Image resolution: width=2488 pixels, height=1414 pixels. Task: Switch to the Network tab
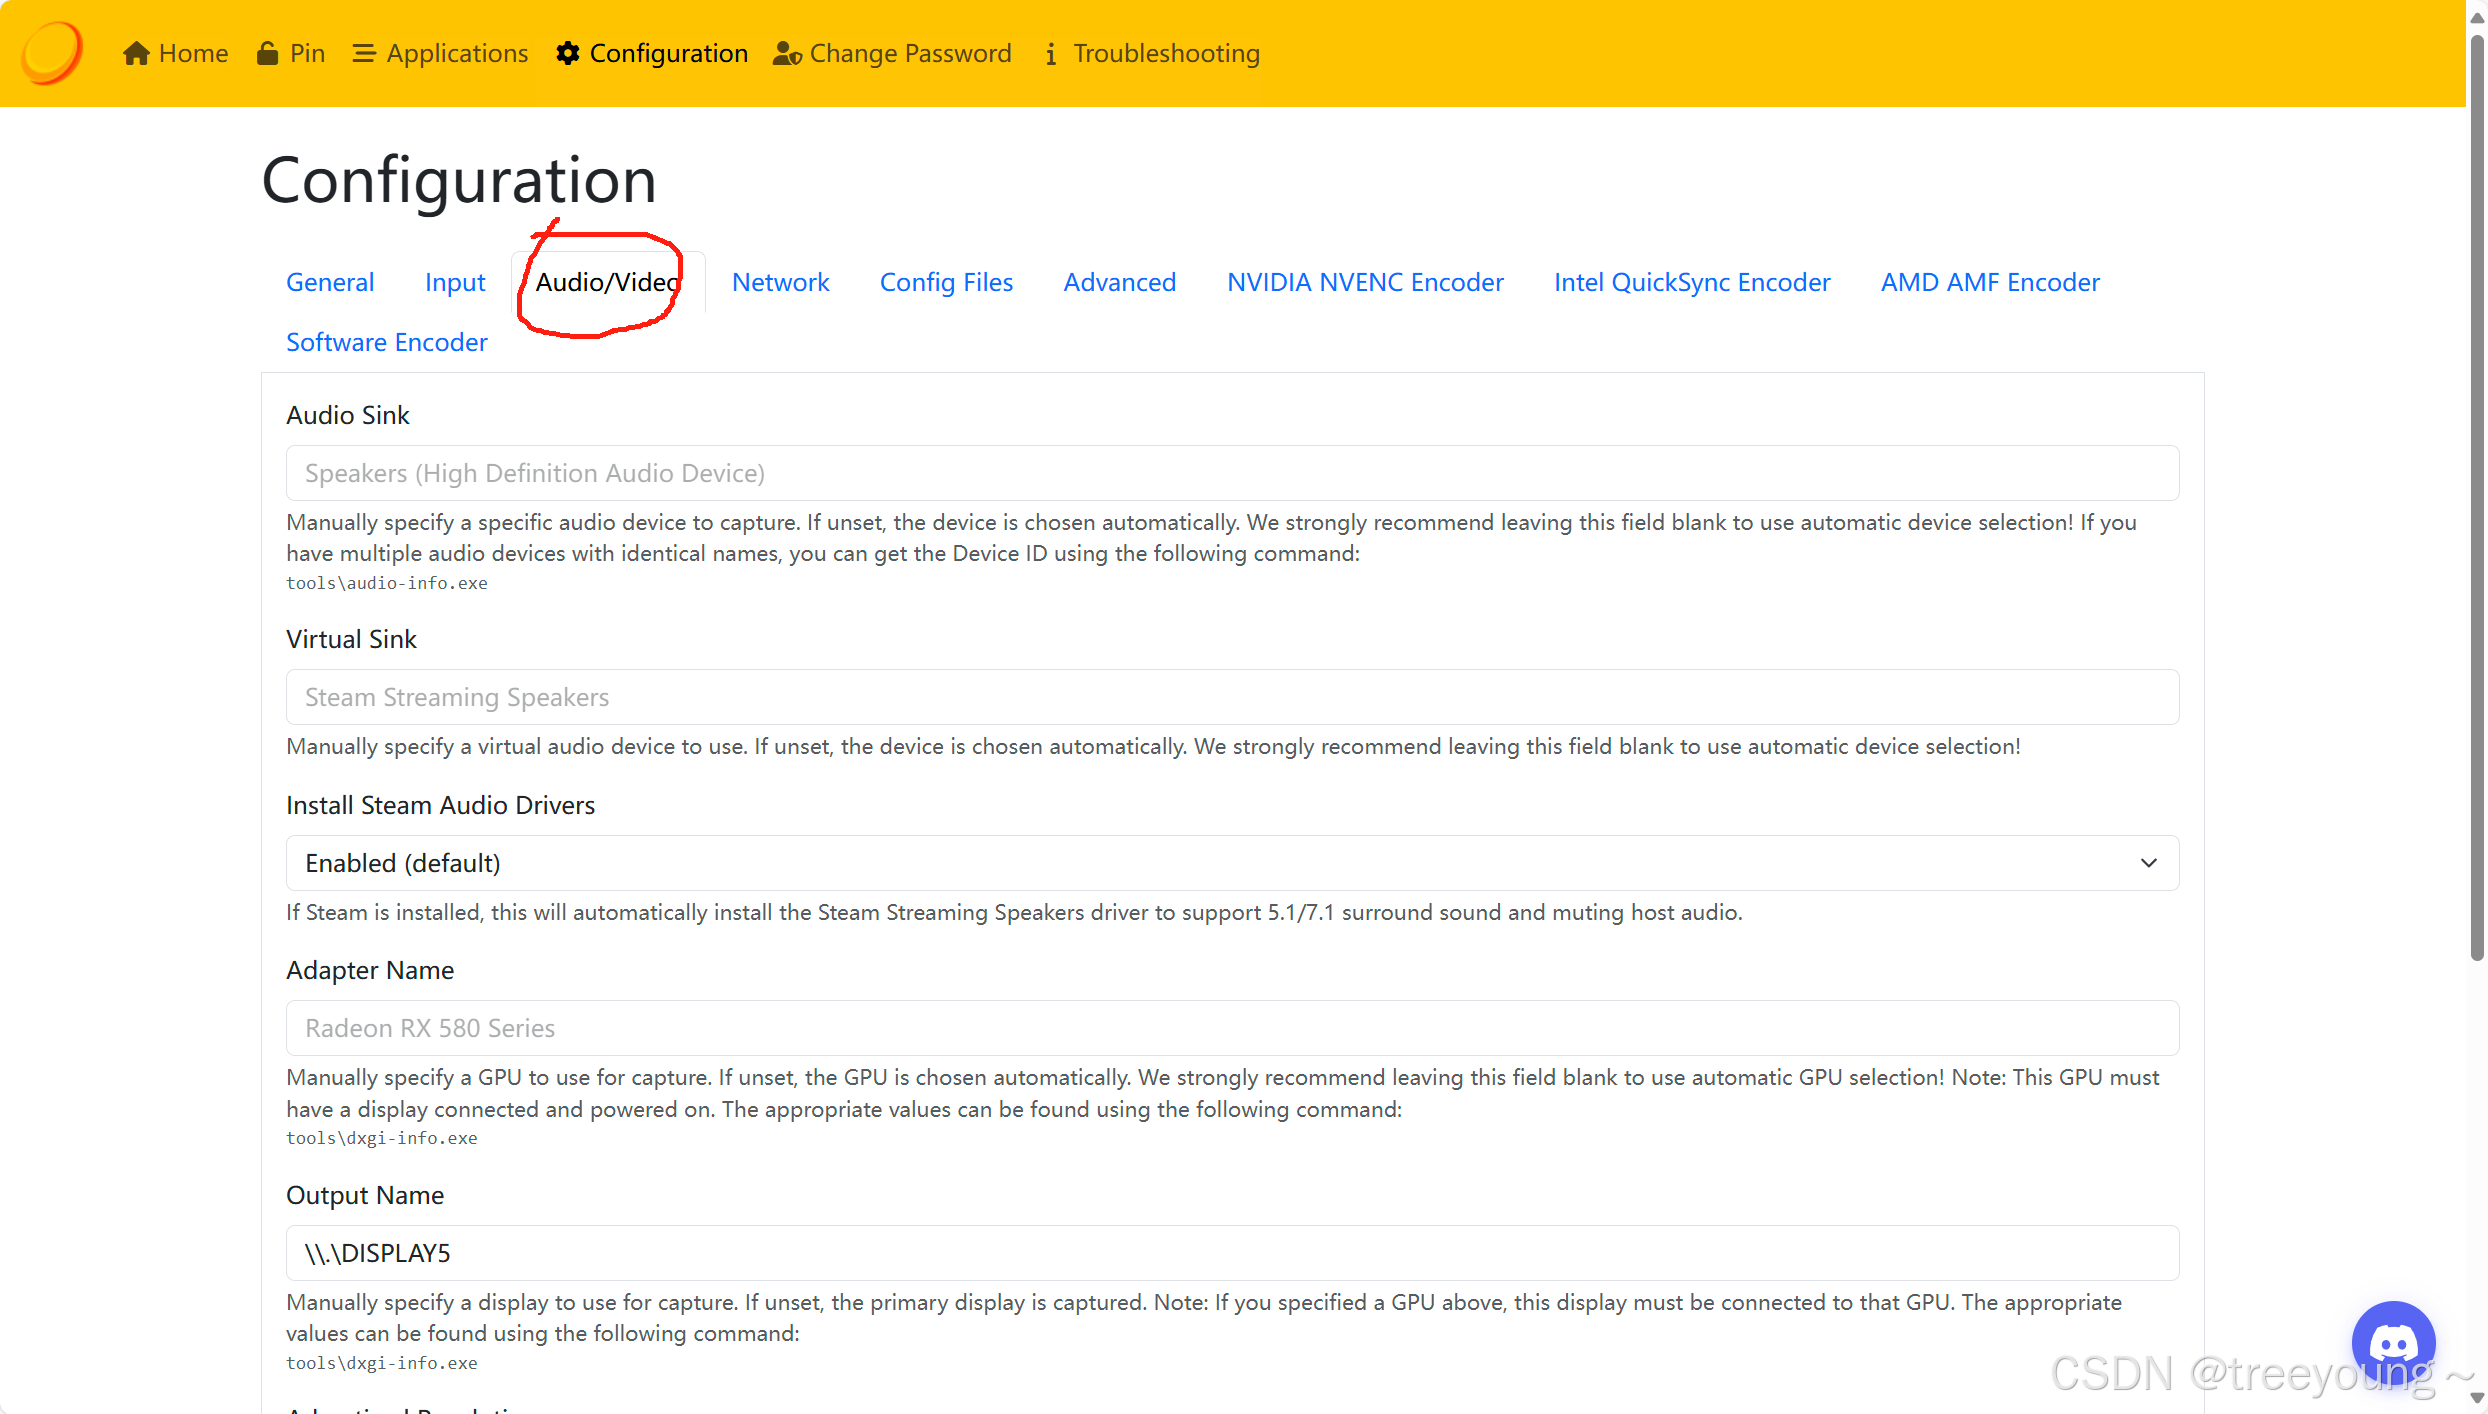pyautogui.click(x=780, y=282)
